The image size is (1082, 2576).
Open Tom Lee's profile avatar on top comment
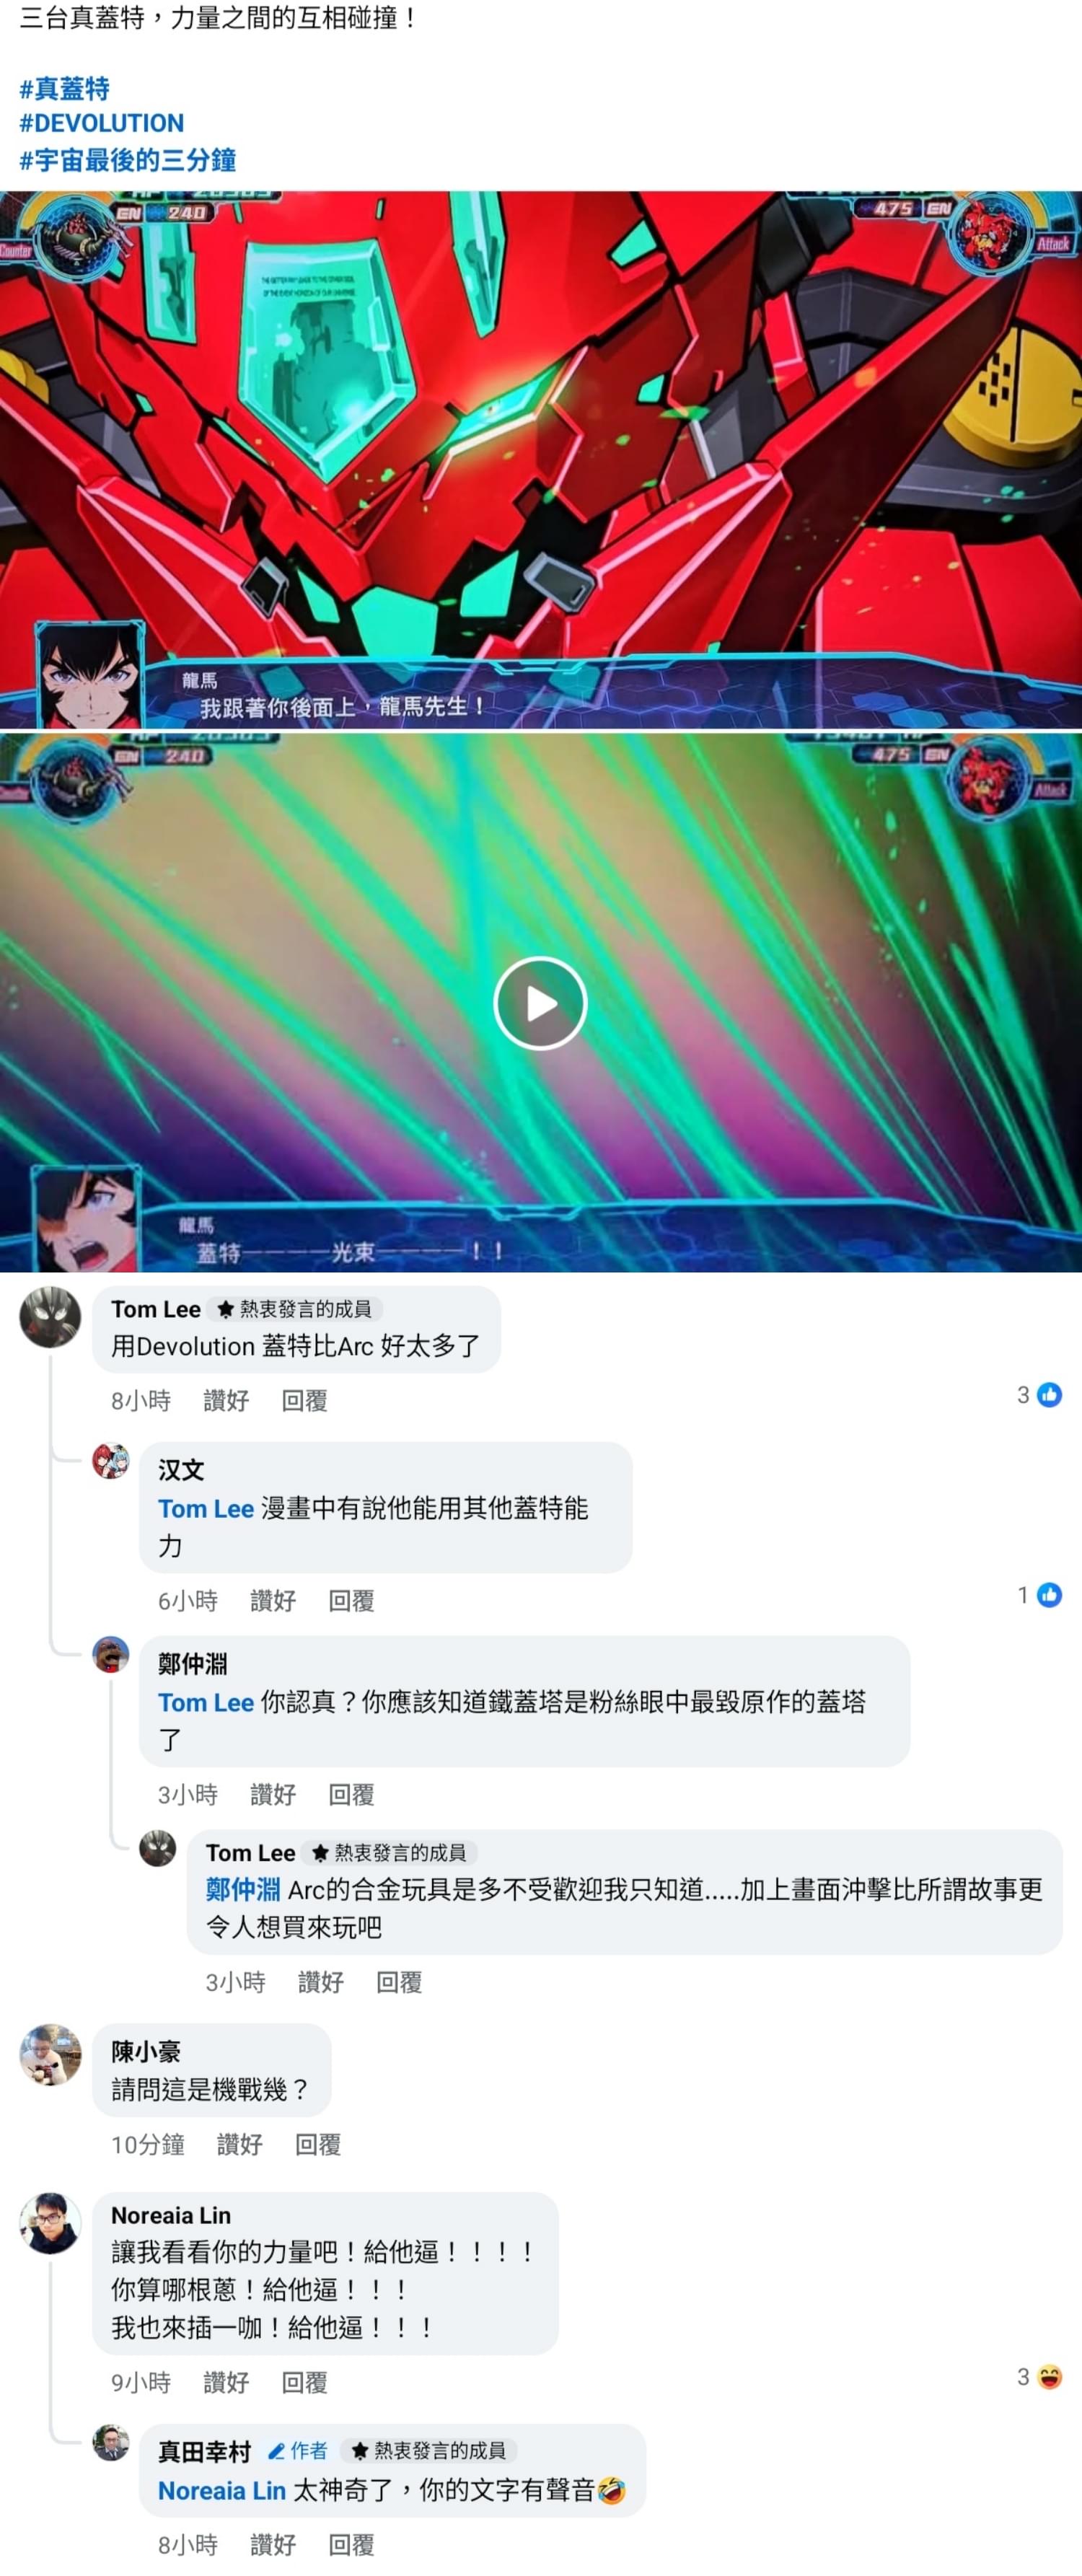50,1317
